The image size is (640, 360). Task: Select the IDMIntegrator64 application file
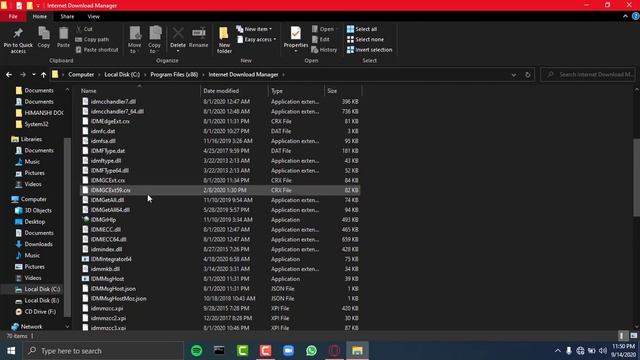click(x=220, y=259)
